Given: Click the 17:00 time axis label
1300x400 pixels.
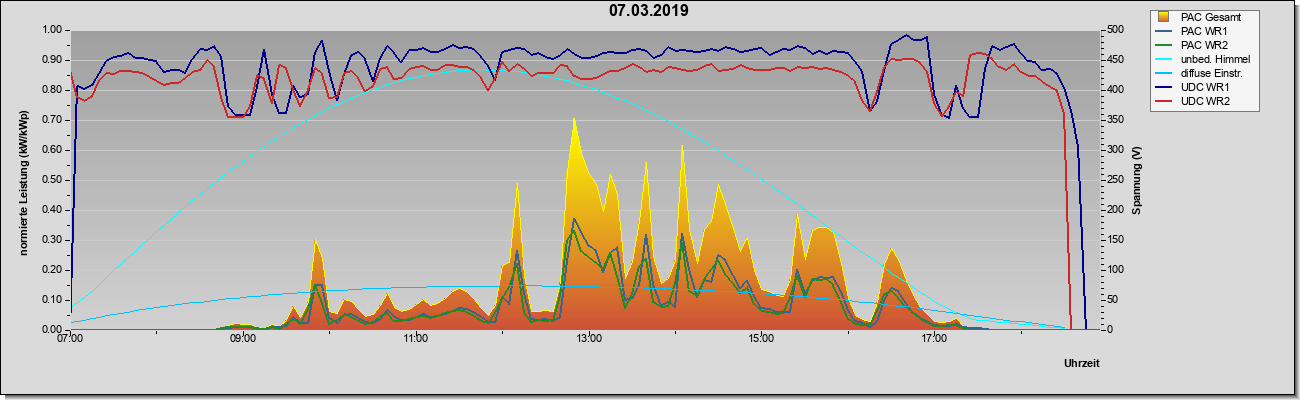Looking at the screenshot, I should click(934, 340).
